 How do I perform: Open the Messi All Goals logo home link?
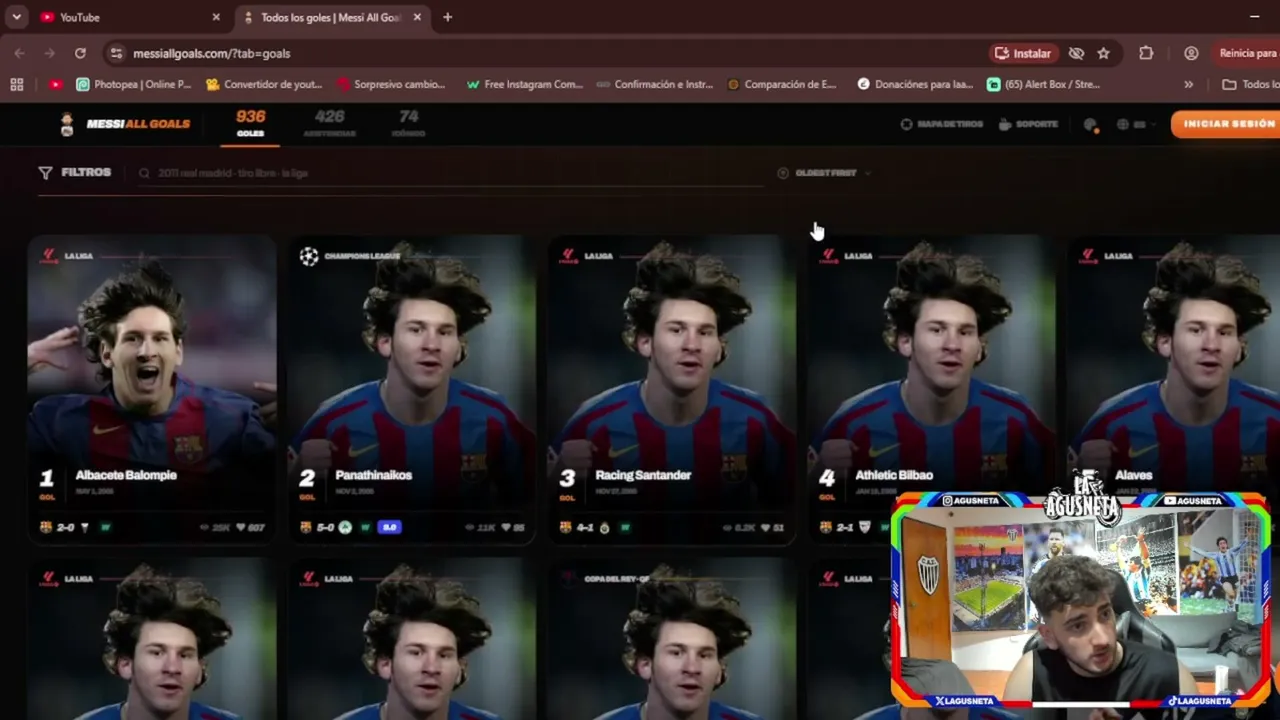124,124
